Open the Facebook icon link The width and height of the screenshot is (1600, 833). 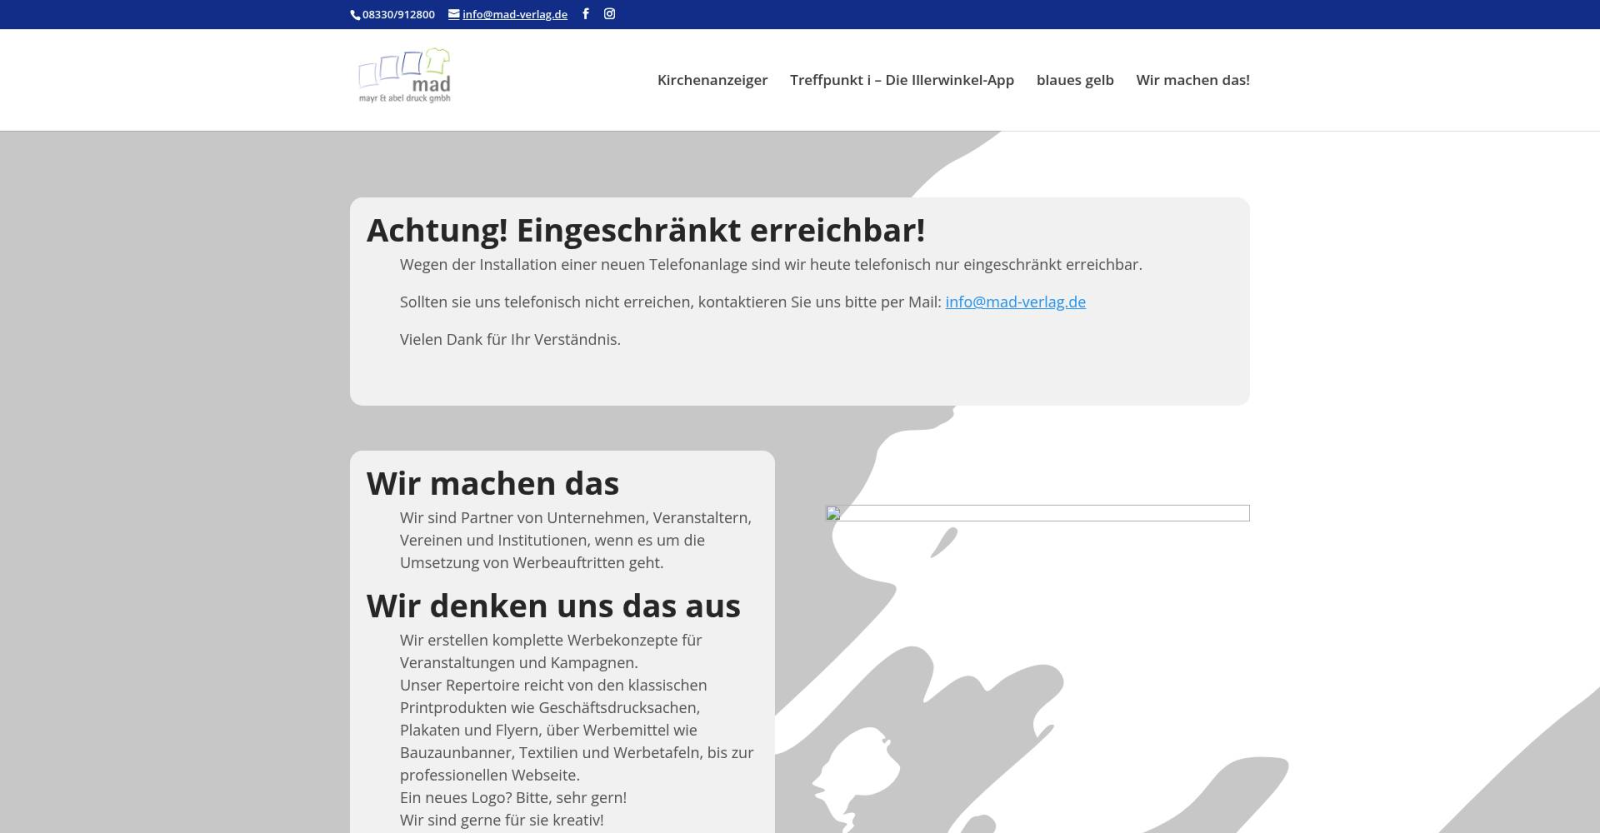click(586, 14)
